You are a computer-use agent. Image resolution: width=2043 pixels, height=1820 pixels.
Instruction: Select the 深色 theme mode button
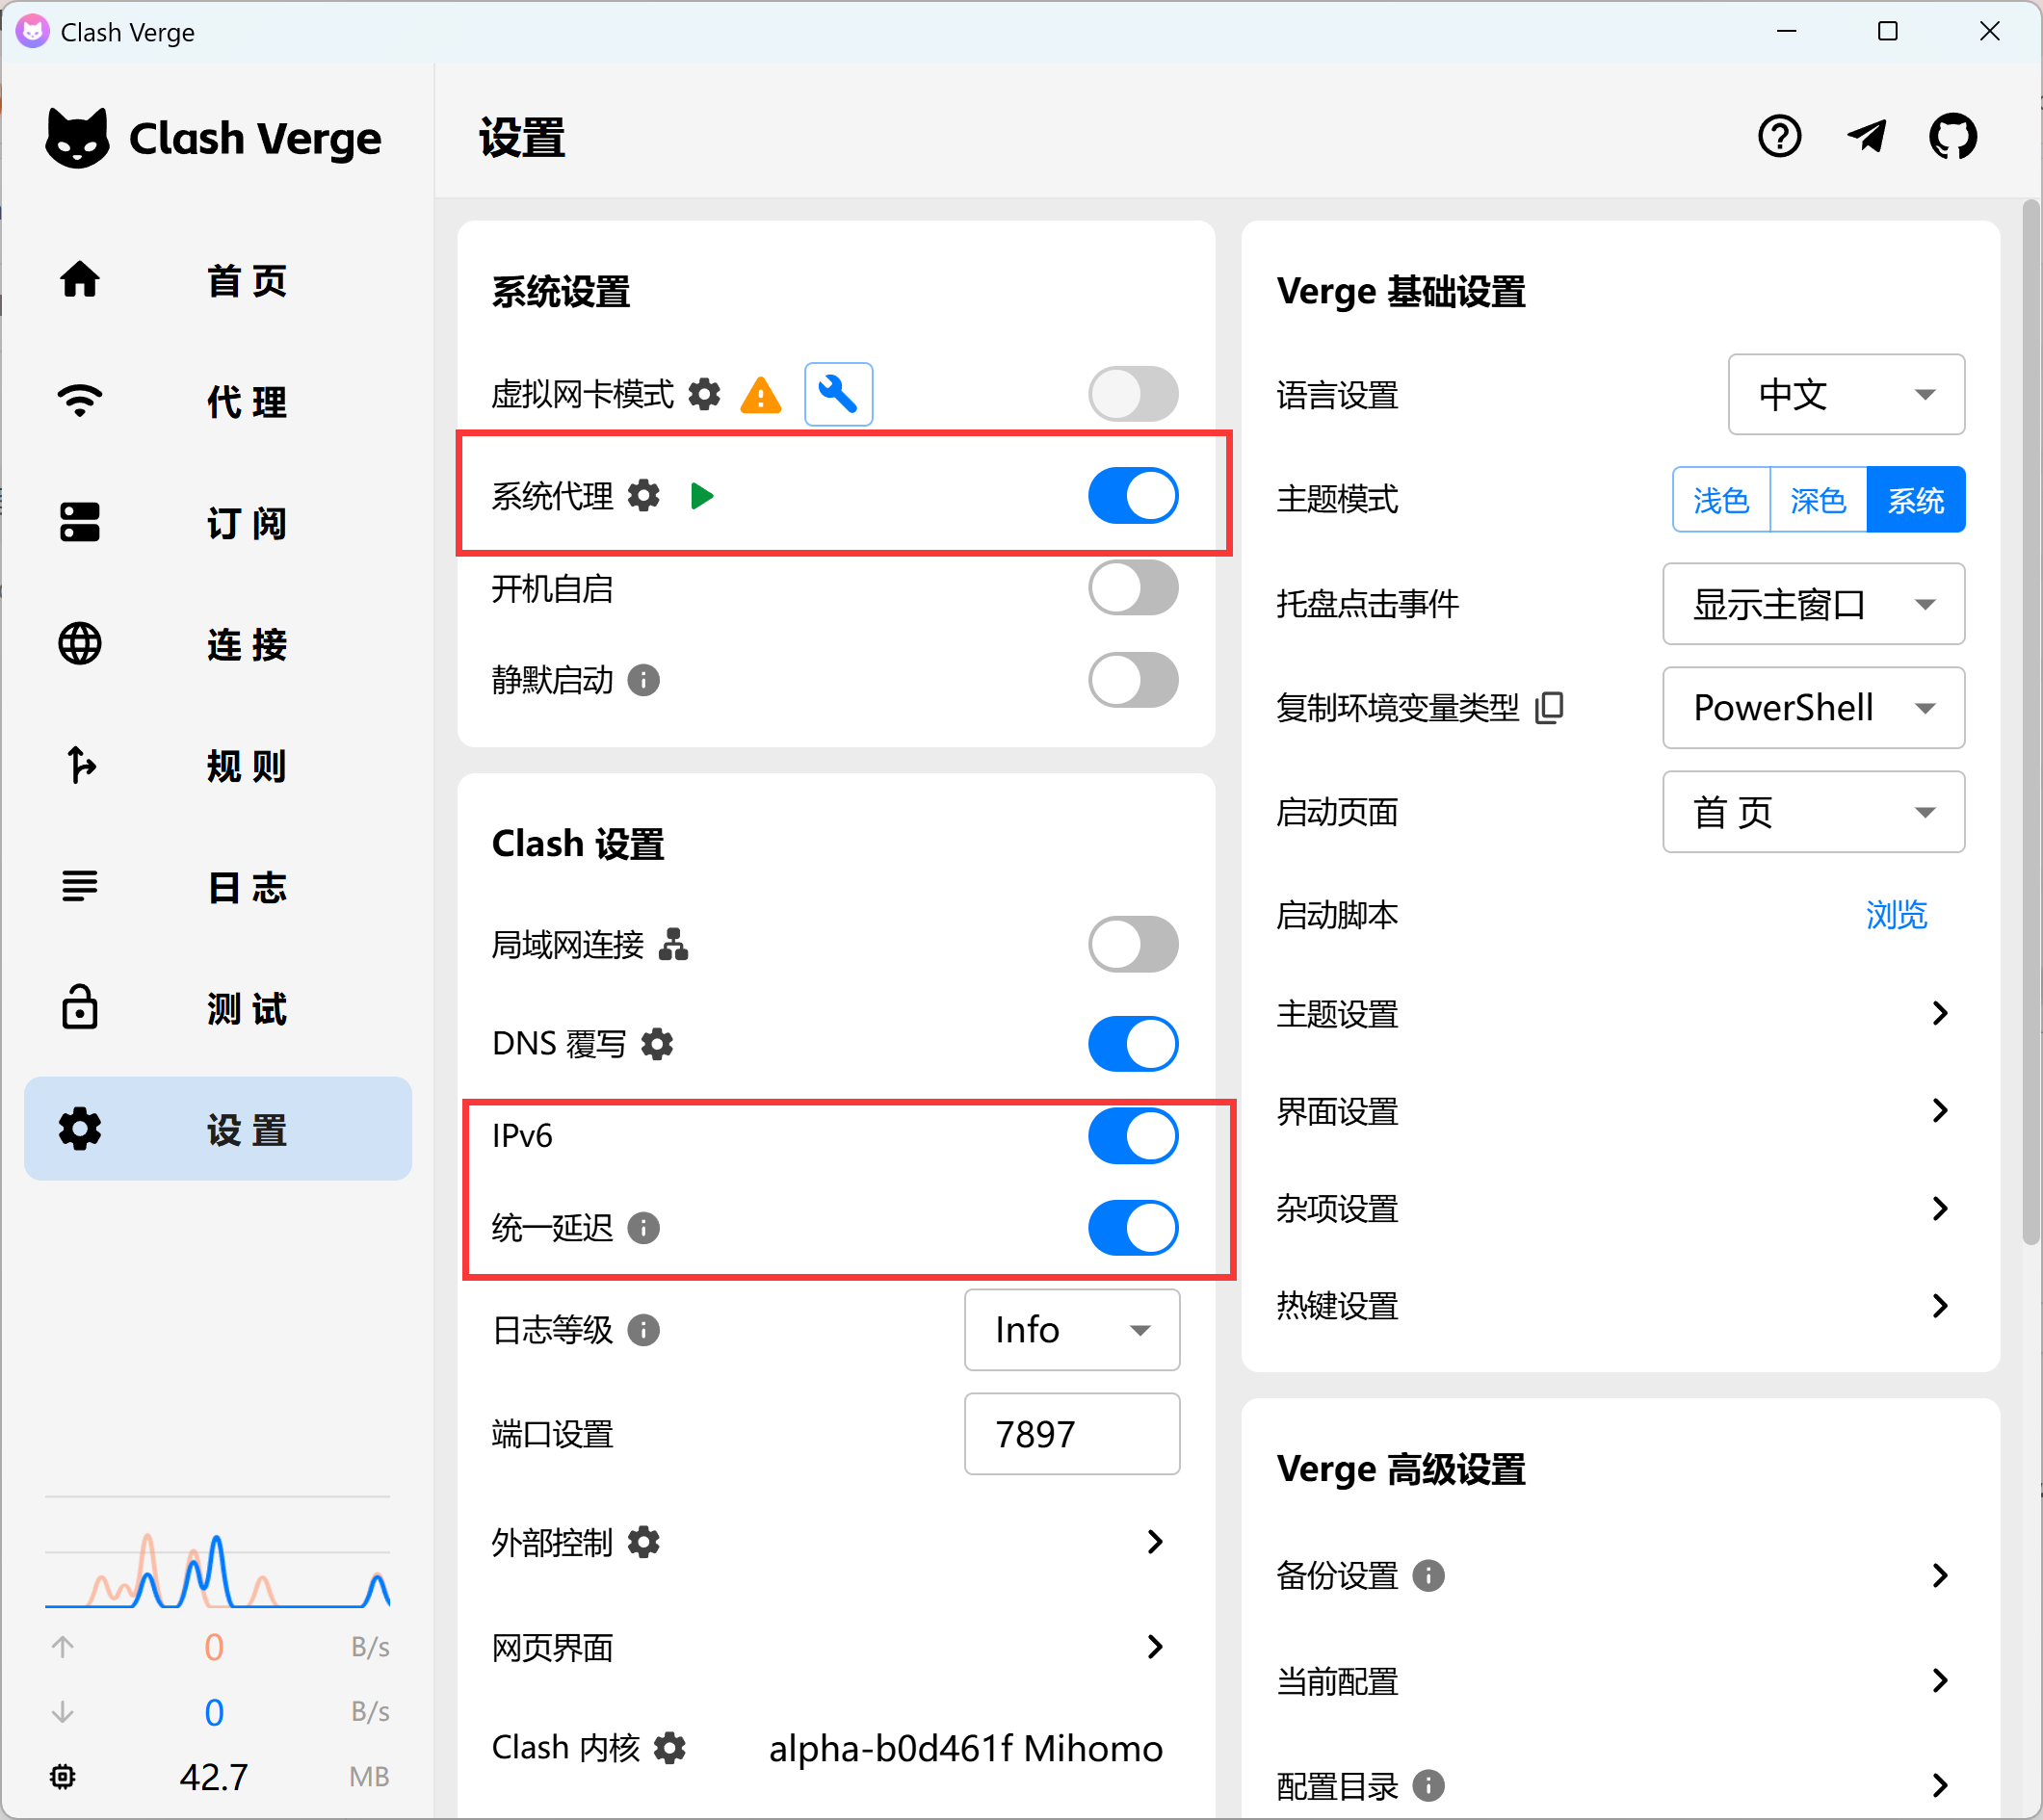pyautogui.click(x=1817, y=499)
